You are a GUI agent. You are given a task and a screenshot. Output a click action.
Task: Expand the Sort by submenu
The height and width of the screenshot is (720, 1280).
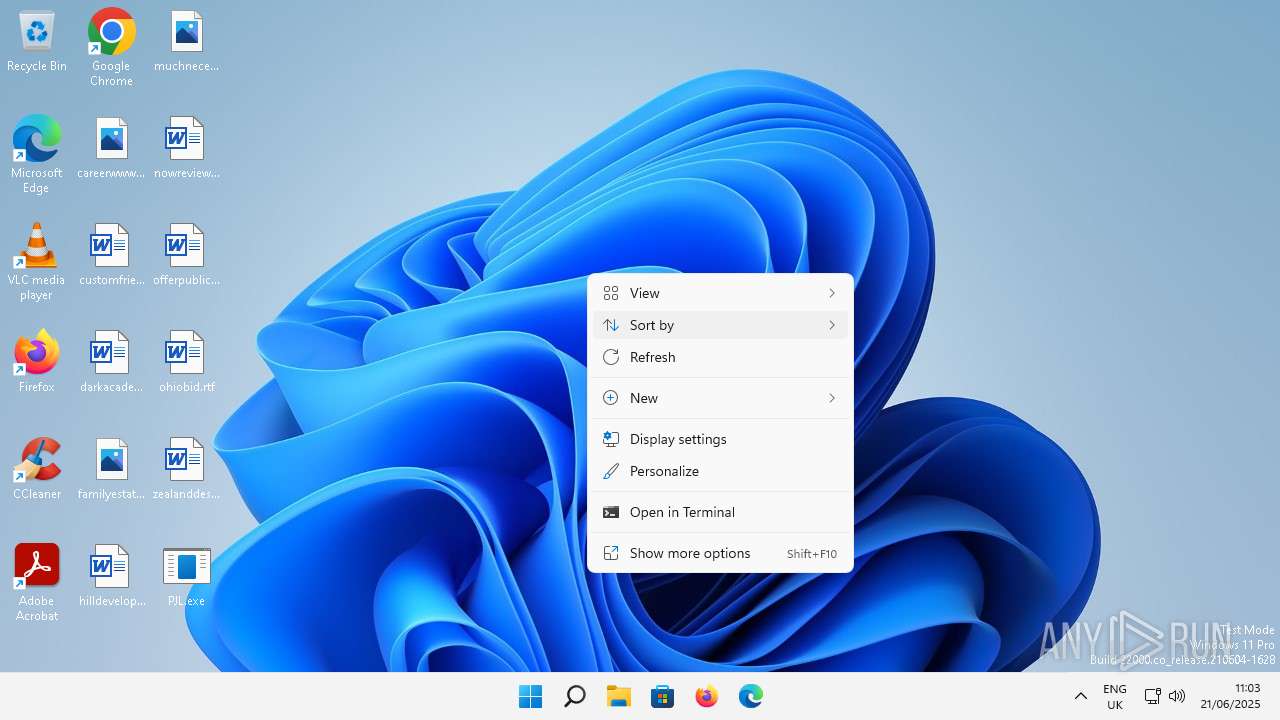coord(720,325)
